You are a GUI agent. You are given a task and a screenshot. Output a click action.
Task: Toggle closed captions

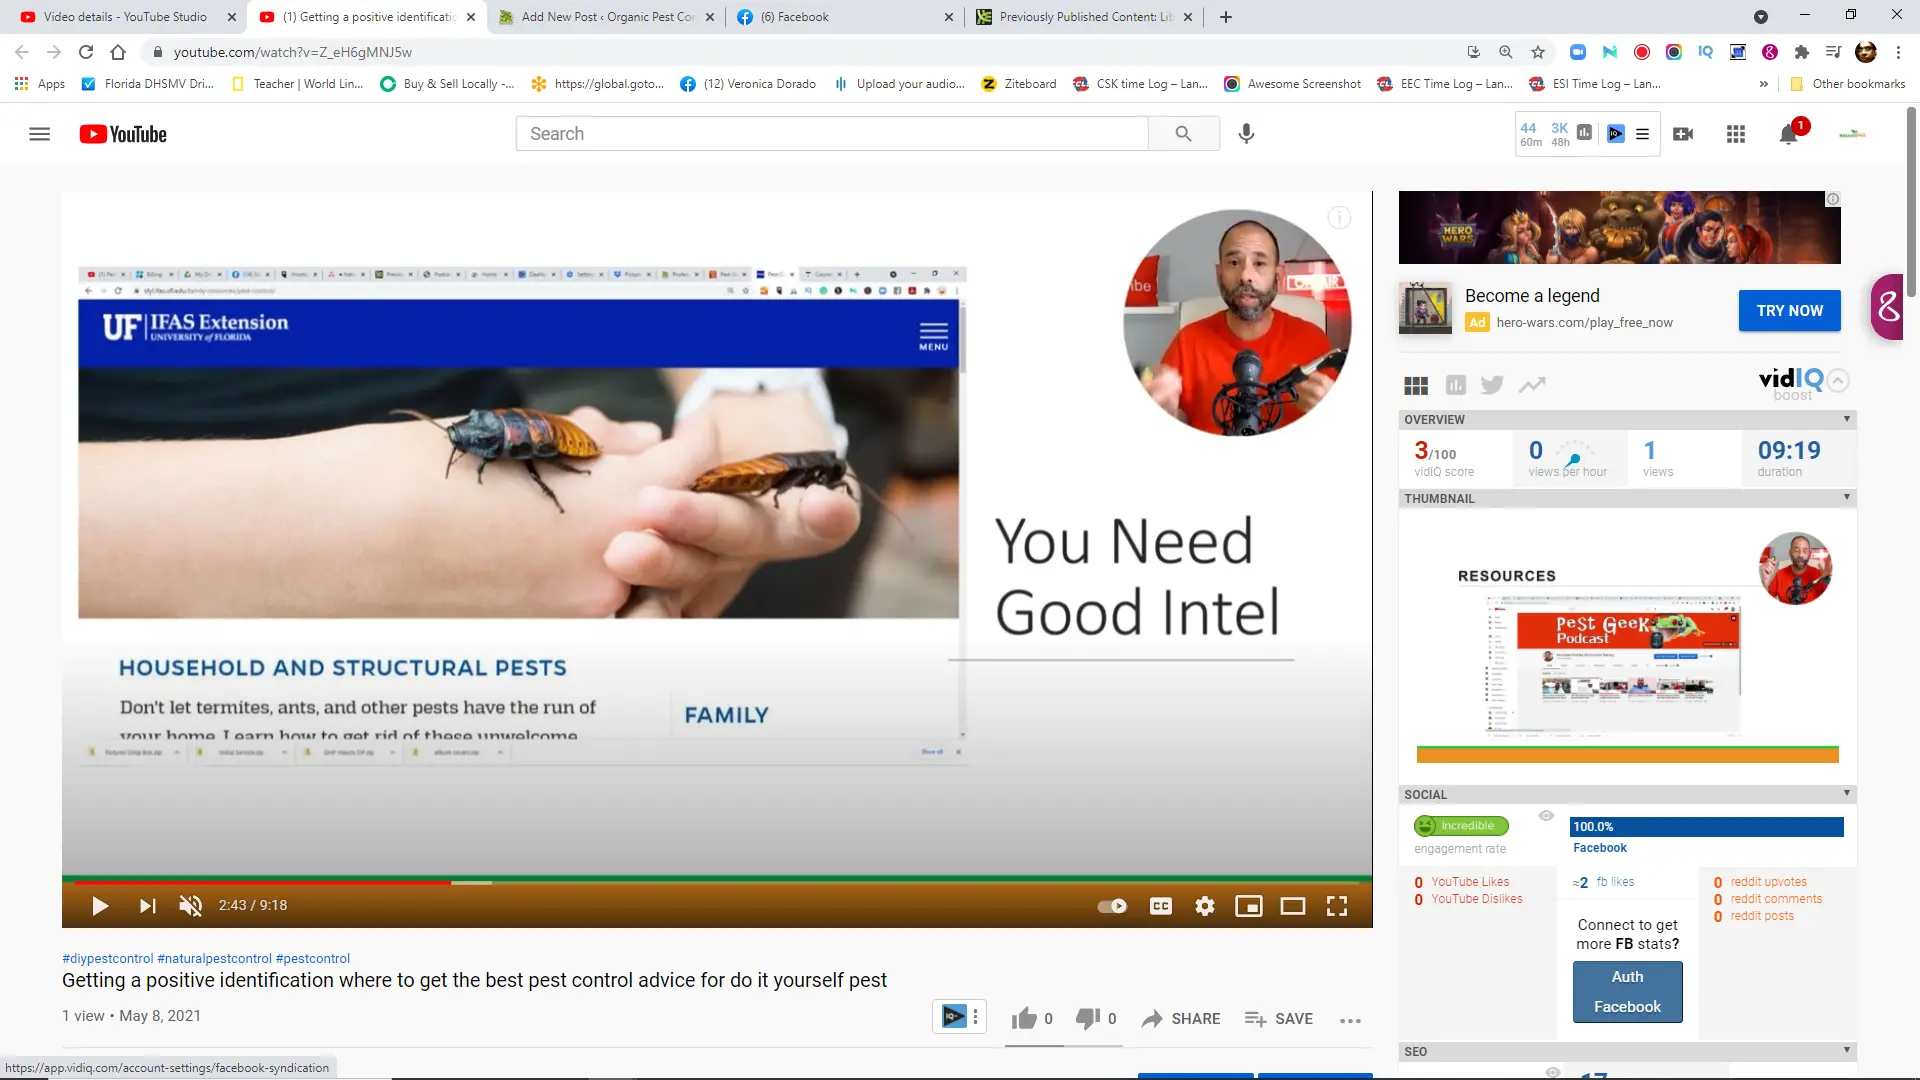click(x=1161, y=906)
